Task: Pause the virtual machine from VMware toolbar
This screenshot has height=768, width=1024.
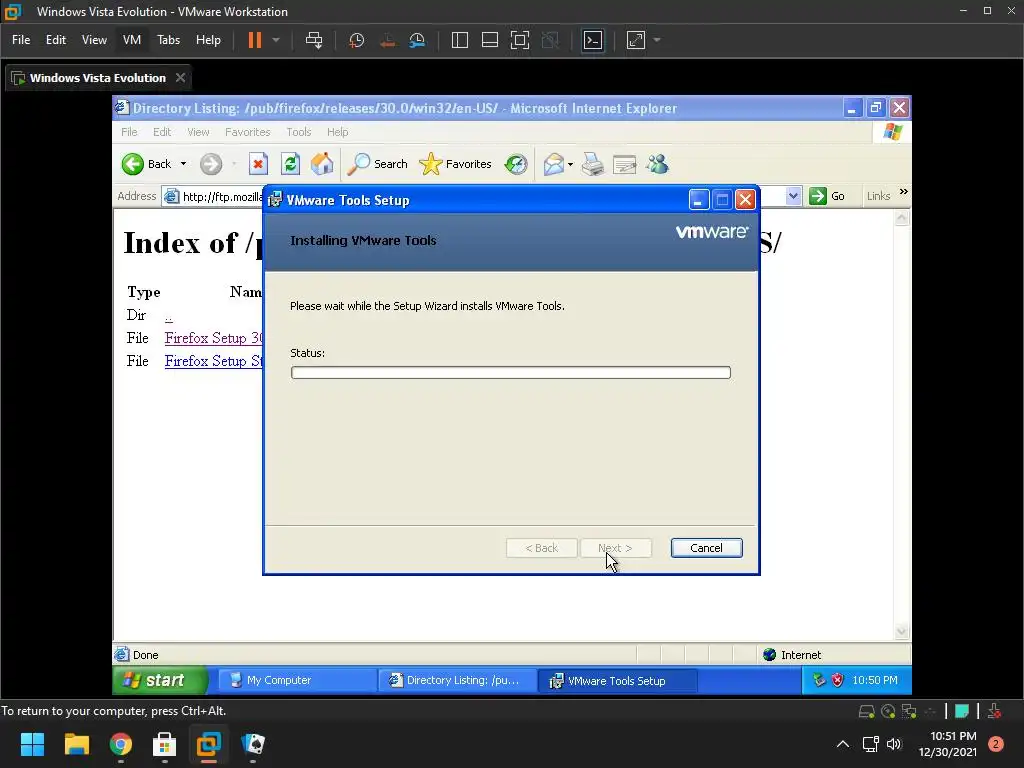Action: click(255, 40)
